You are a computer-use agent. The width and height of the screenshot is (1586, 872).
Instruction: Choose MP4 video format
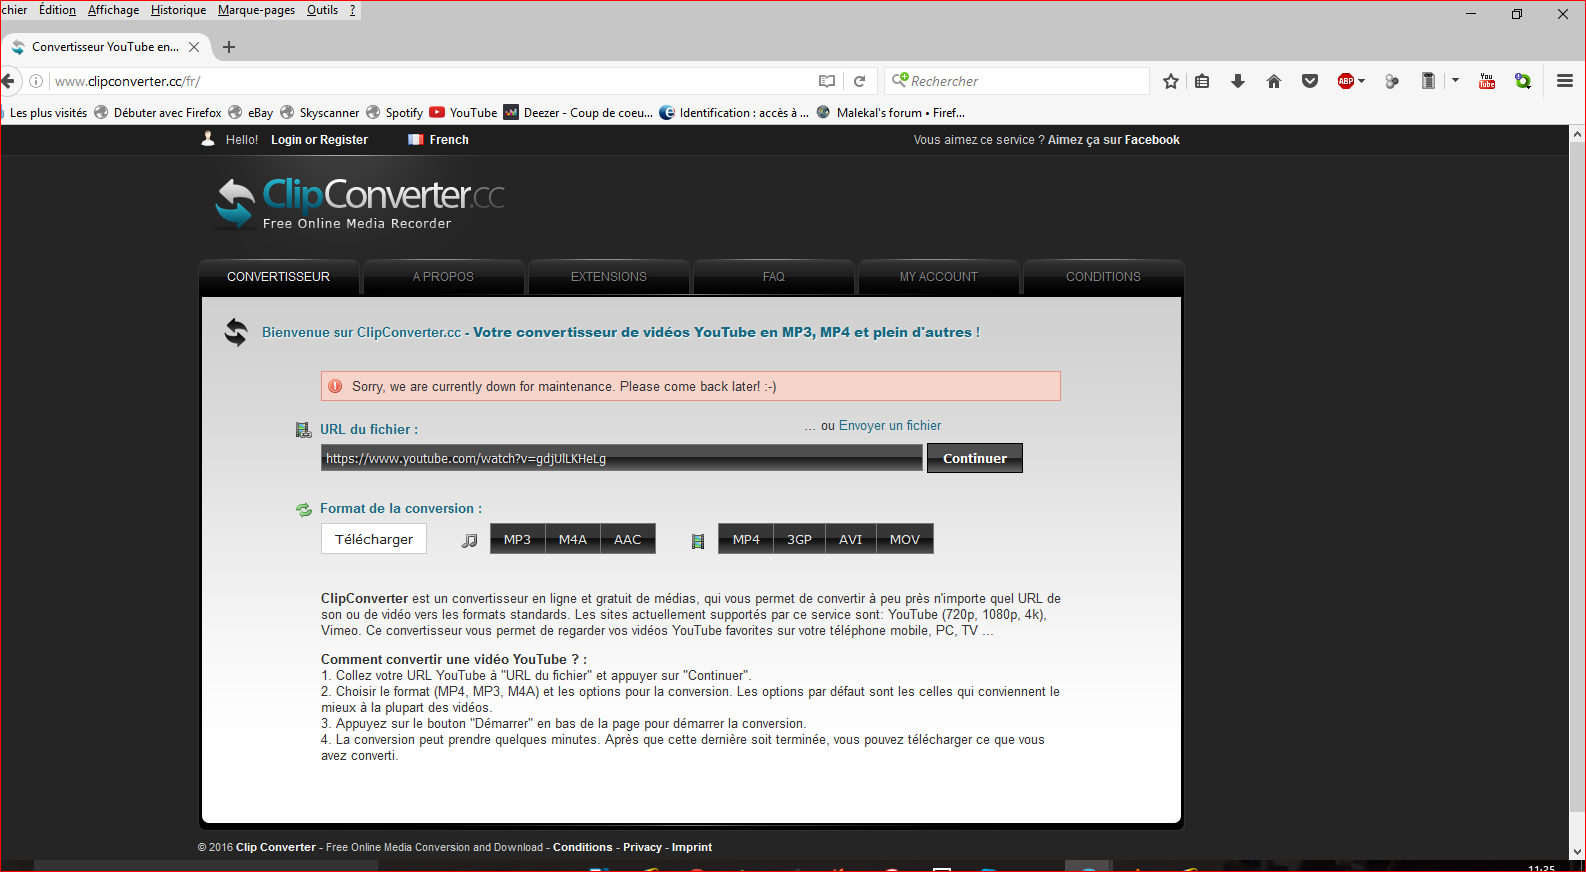[x=746, y=539]
